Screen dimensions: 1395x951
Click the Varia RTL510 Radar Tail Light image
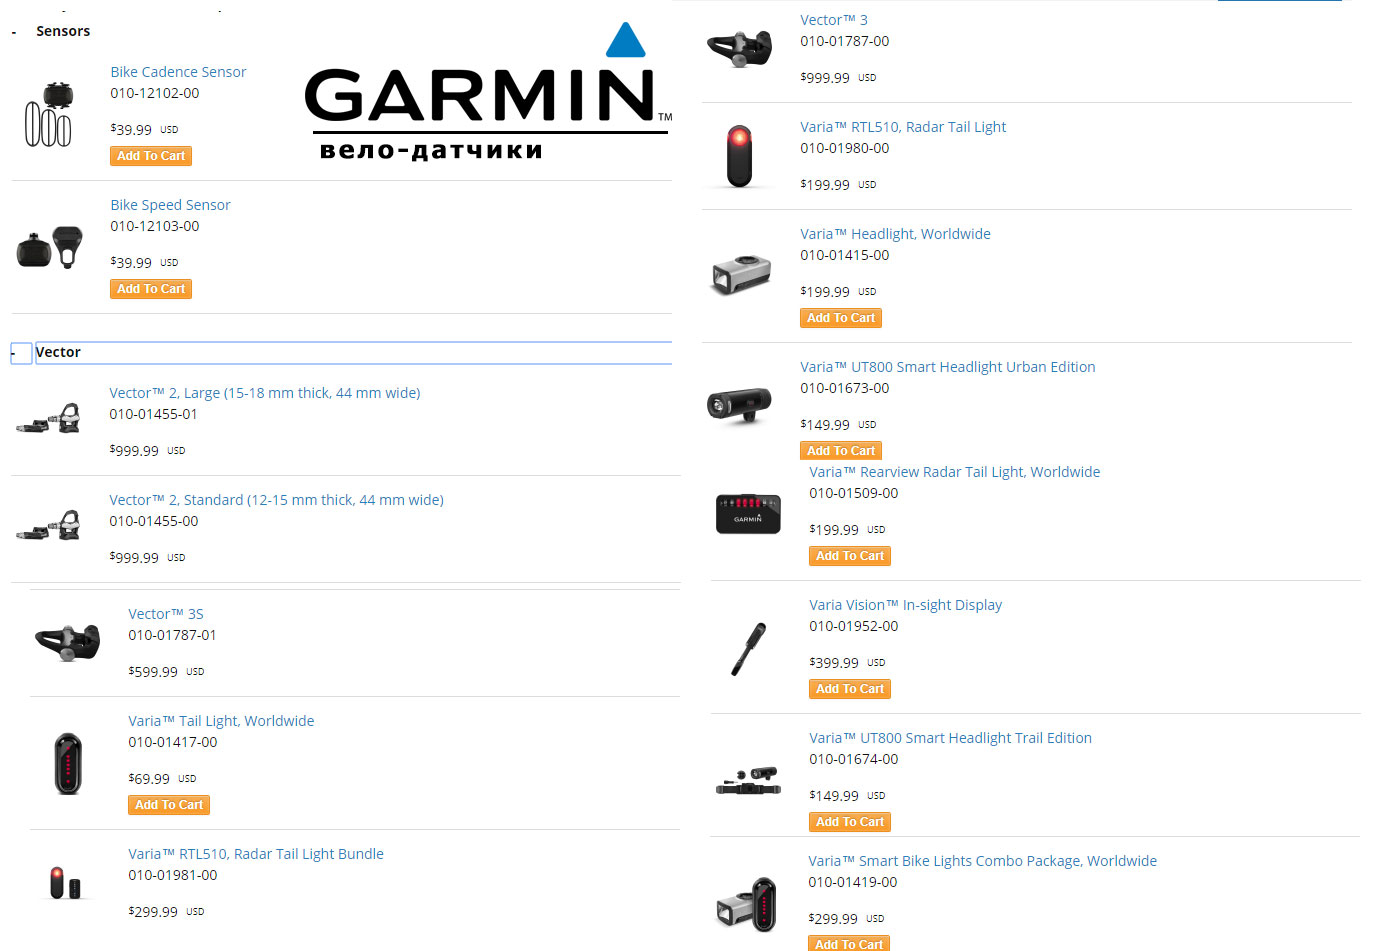tap(739, 156)
